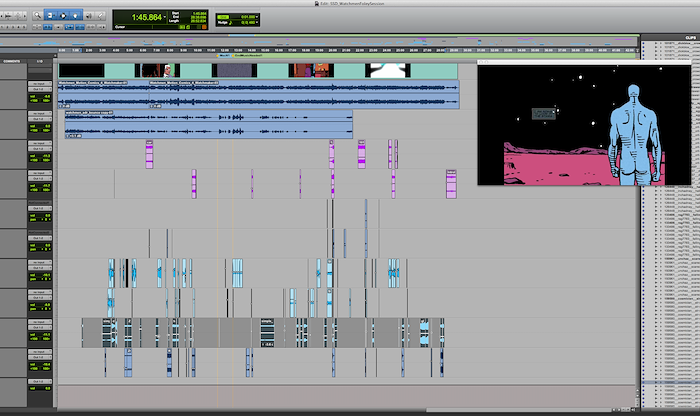The width and height of the screenshot is (700, 416).
Task: Open the Nudge value dropdown
Action: point(257,22)
